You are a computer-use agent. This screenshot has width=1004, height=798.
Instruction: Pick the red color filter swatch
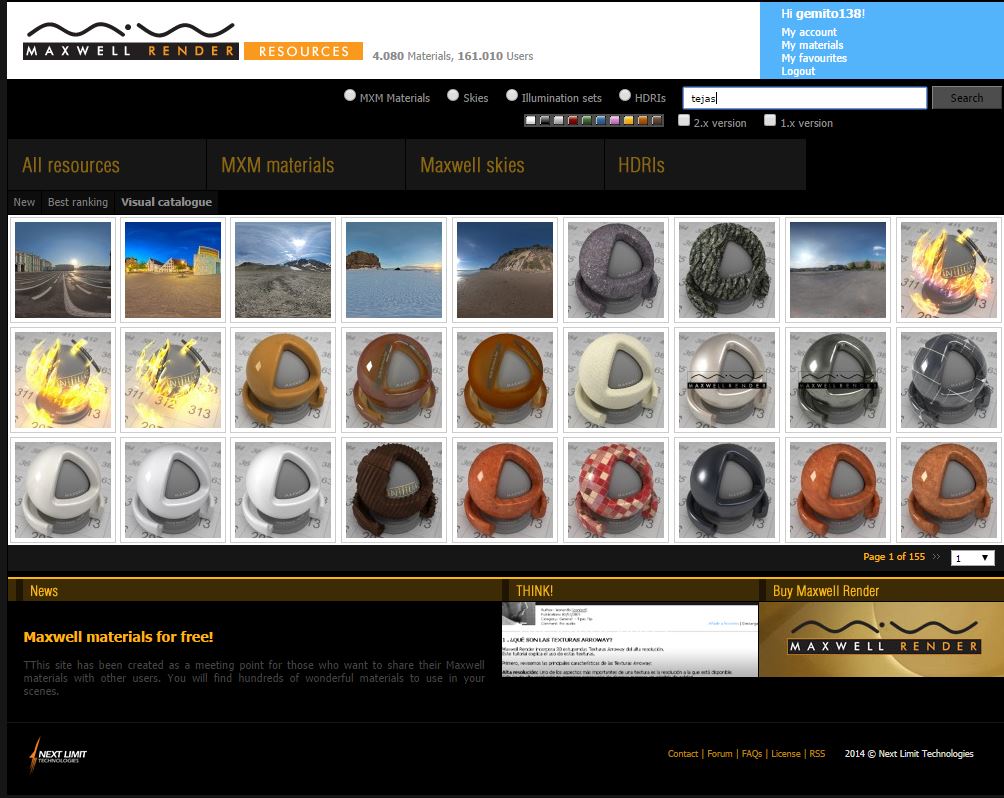pyautogui.click(x=573, y=121)
